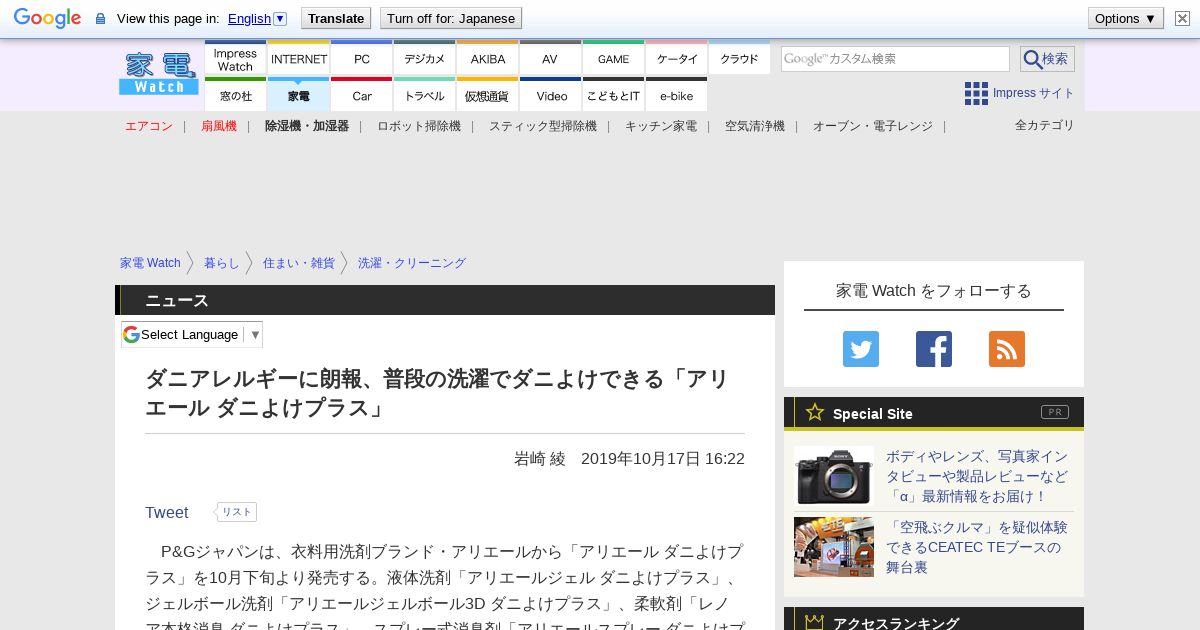Screen dimensions: 1200x630
Task: Follow 家電 Watch on Twitter
Action: (x=861, y=349)
